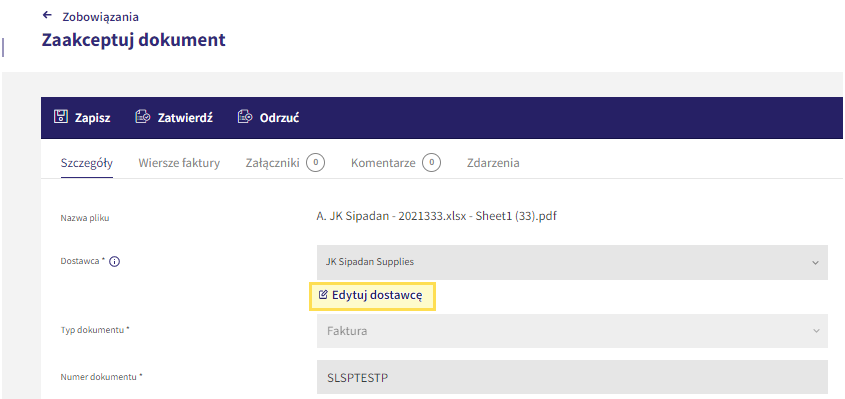This screenshot has width=845, height=399.
Task: Open the Zdarzenia tab
Action: 493,163
